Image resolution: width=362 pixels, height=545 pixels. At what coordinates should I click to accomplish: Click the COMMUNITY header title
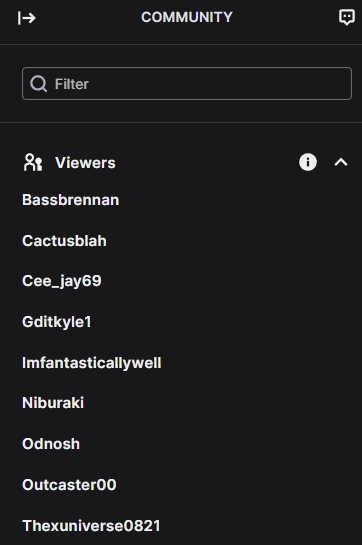pyautogui.click(x=187, y=17)
